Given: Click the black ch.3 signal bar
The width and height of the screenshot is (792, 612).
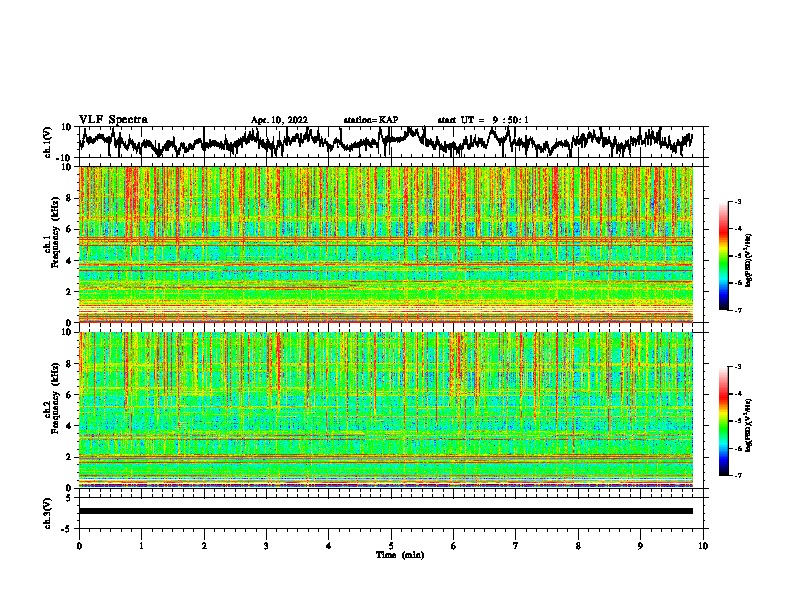Looking at the screenshot, I should (386, 511).
